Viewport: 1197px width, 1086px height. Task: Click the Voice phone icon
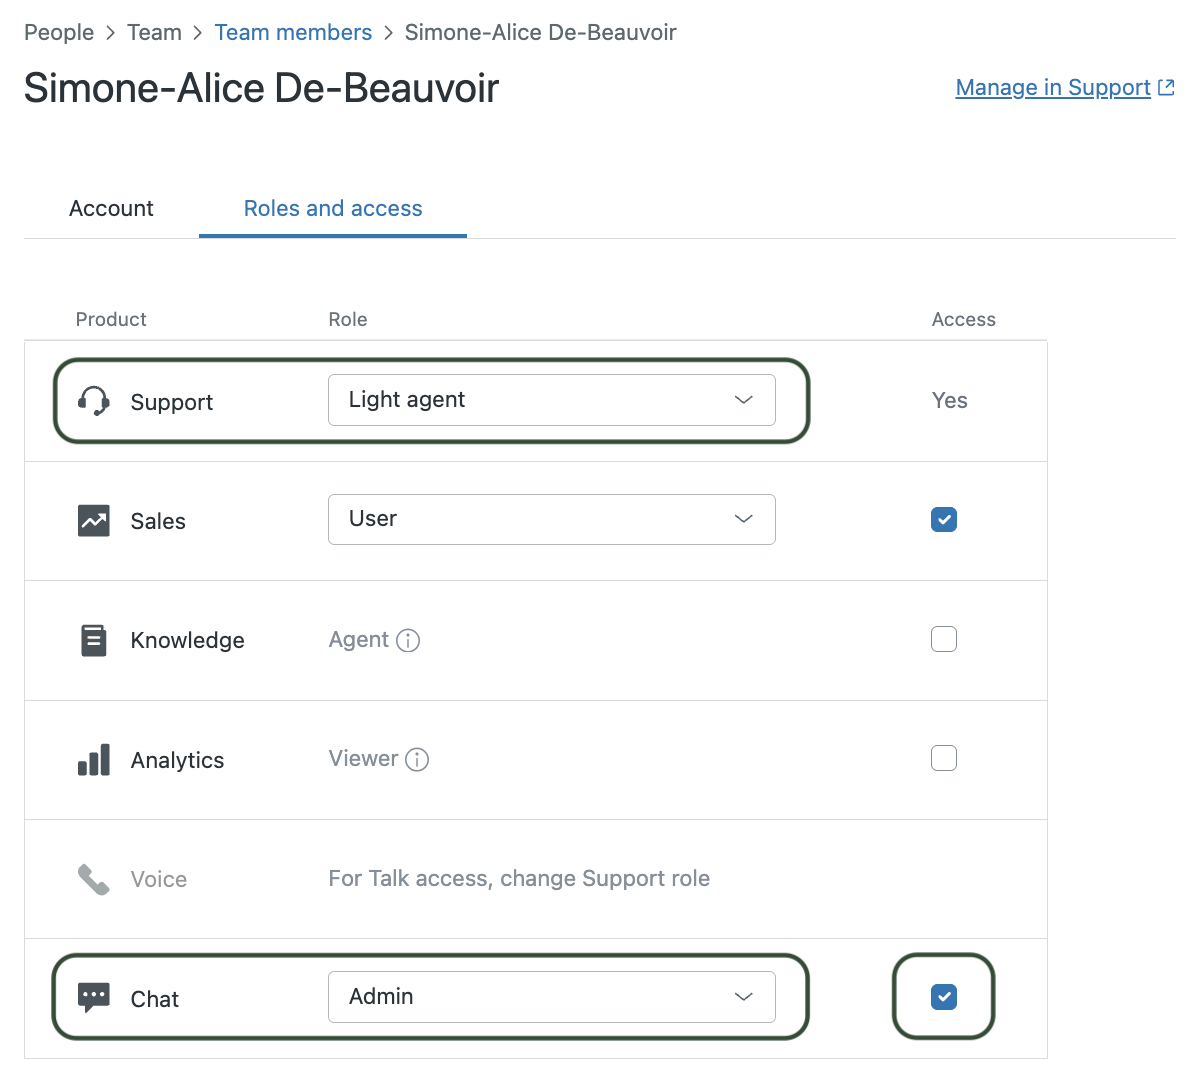93,879
